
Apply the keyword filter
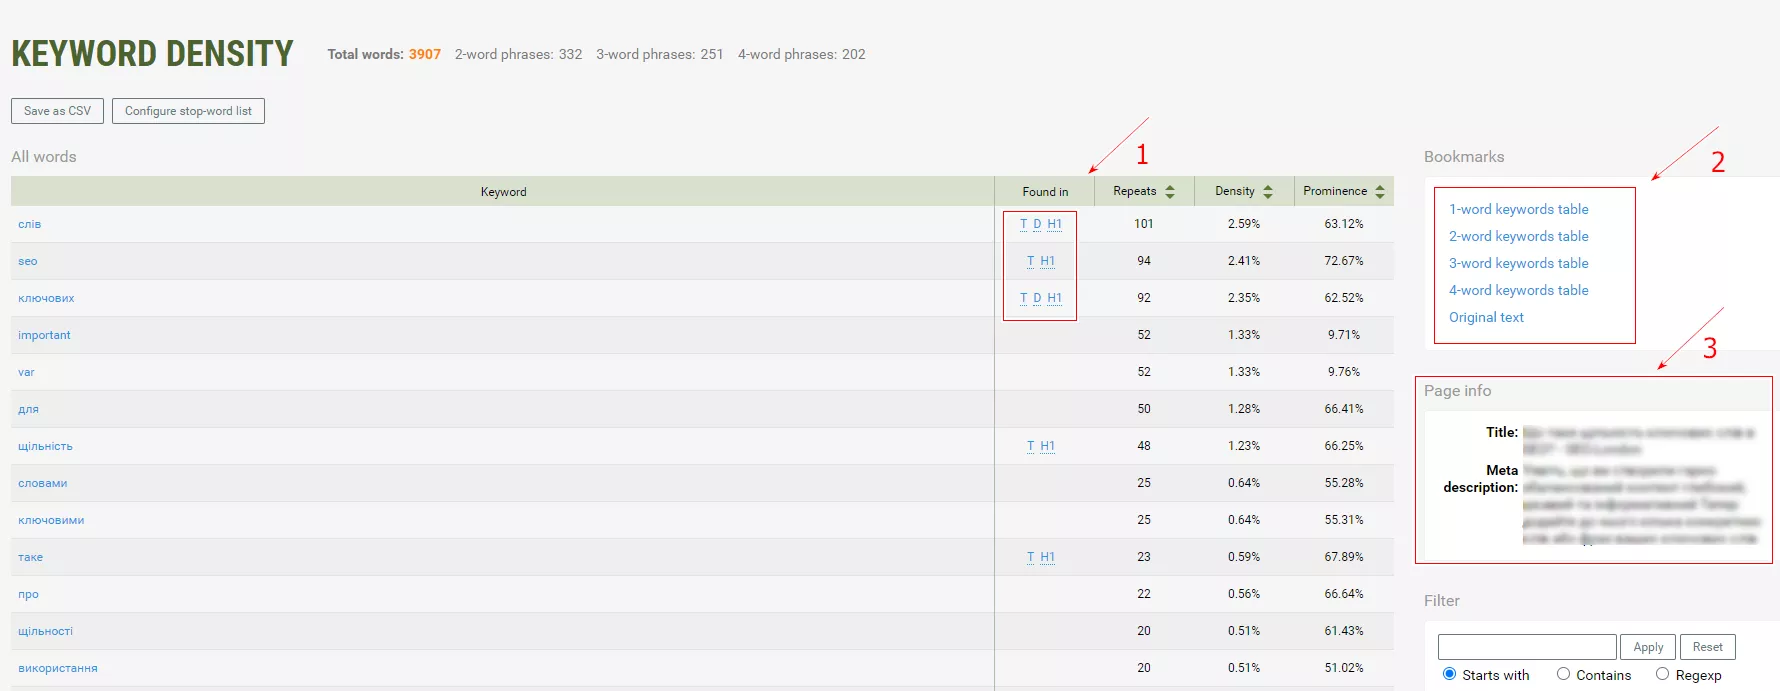tap(1648, 647)
